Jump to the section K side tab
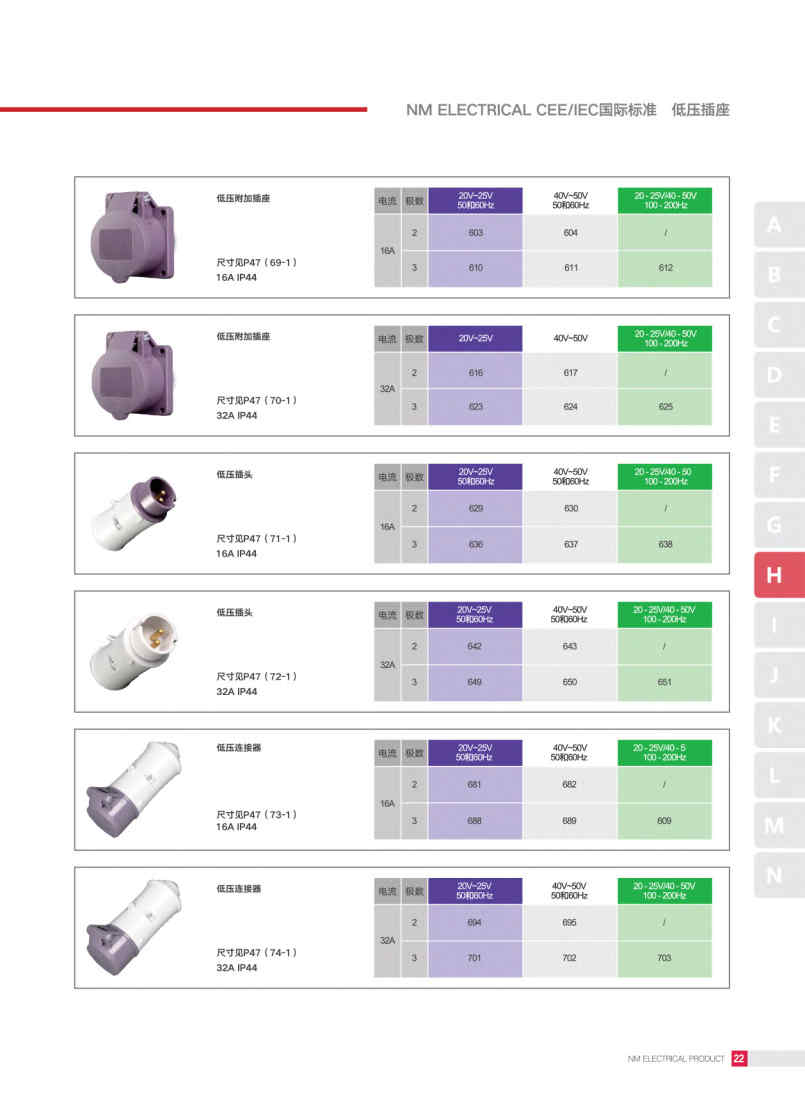Viewport: 805px width, 1100px height. [x=774, y=725]
